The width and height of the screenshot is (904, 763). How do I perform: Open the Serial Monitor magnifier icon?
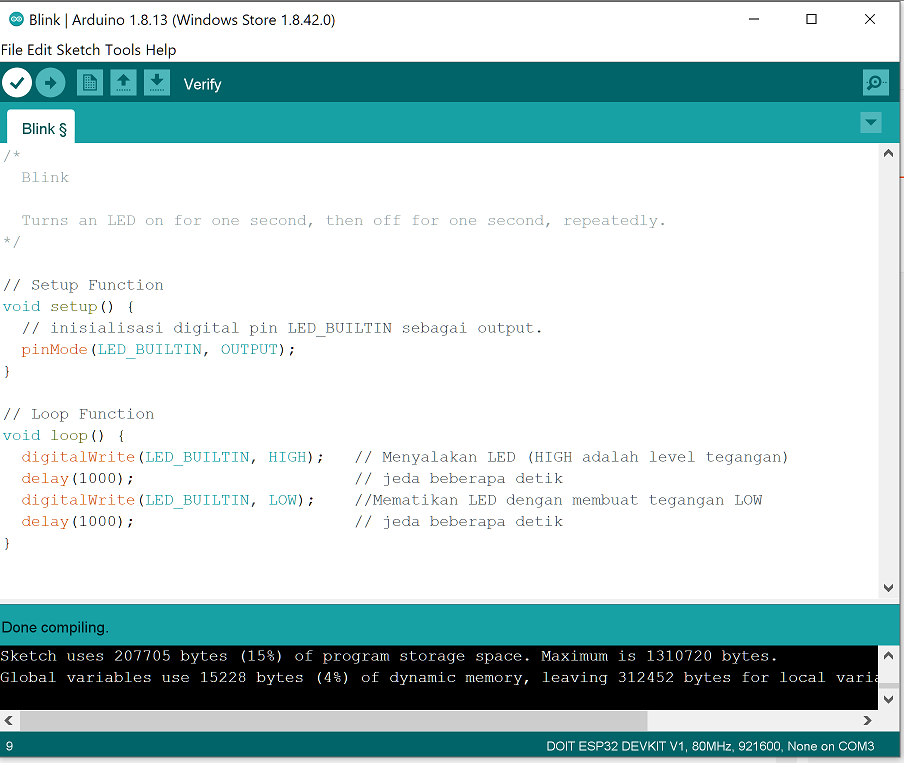876,83
